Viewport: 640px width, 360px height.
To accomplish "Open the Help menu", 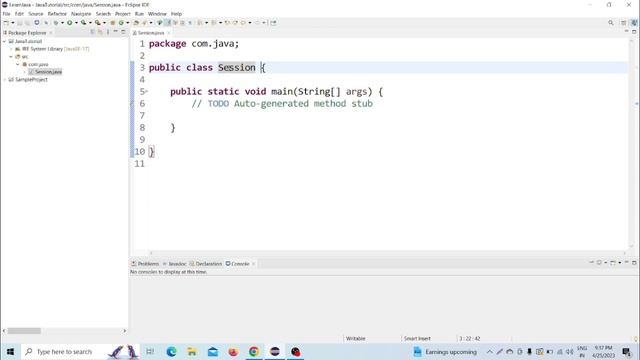I will point(176,14).
